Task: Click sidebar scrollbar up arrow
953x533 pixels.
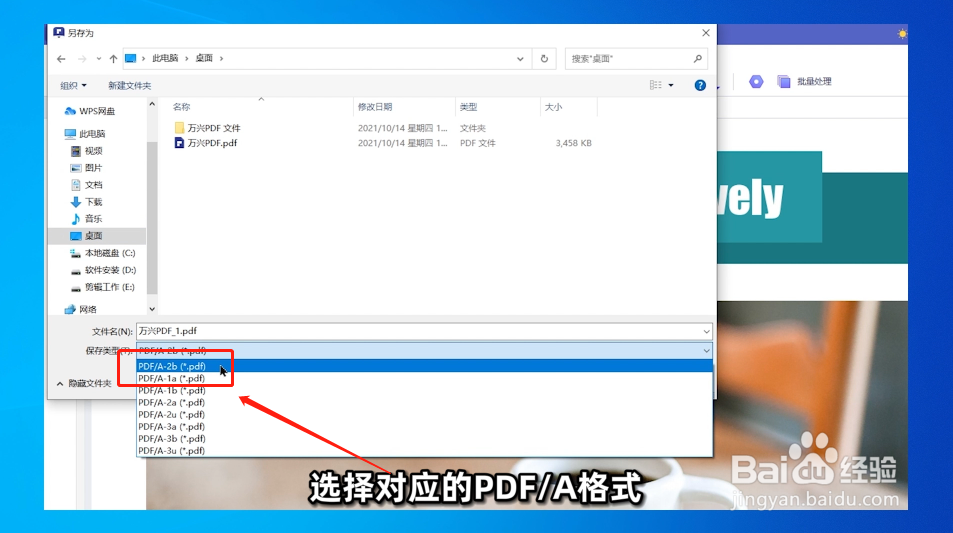Action: pos(152,105)
